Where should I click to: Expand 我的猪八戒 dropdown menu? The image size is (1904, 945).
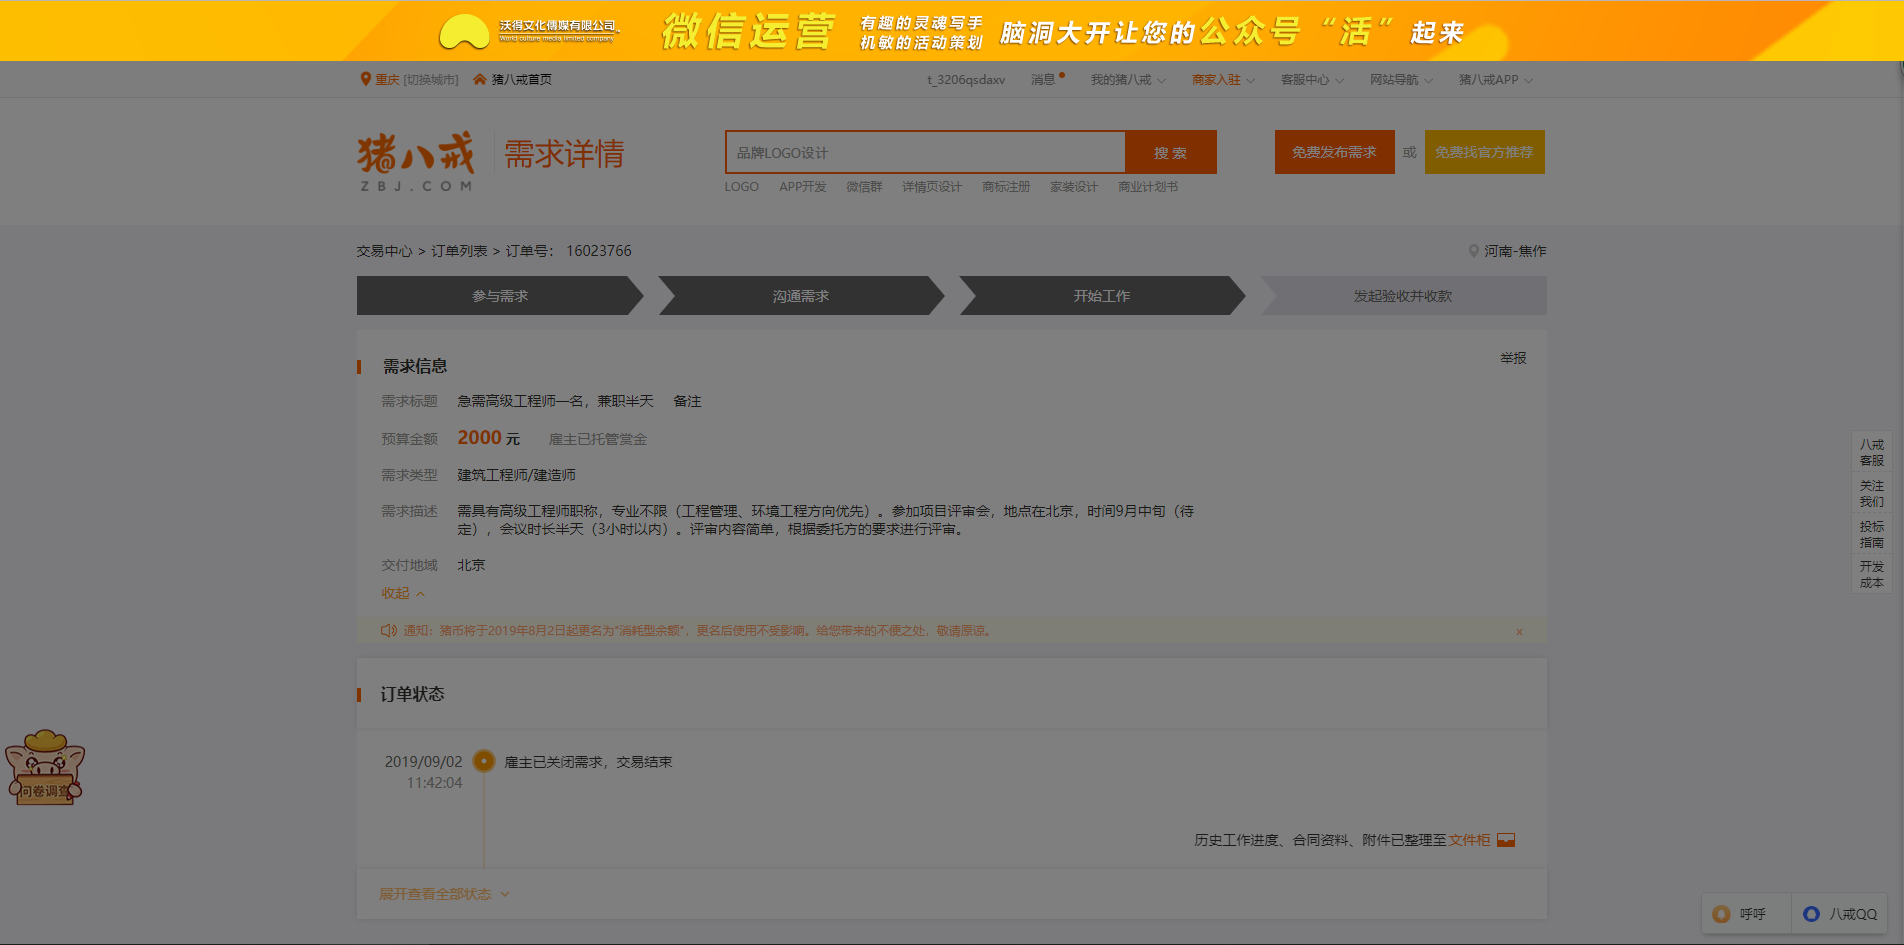(1128, 80)
